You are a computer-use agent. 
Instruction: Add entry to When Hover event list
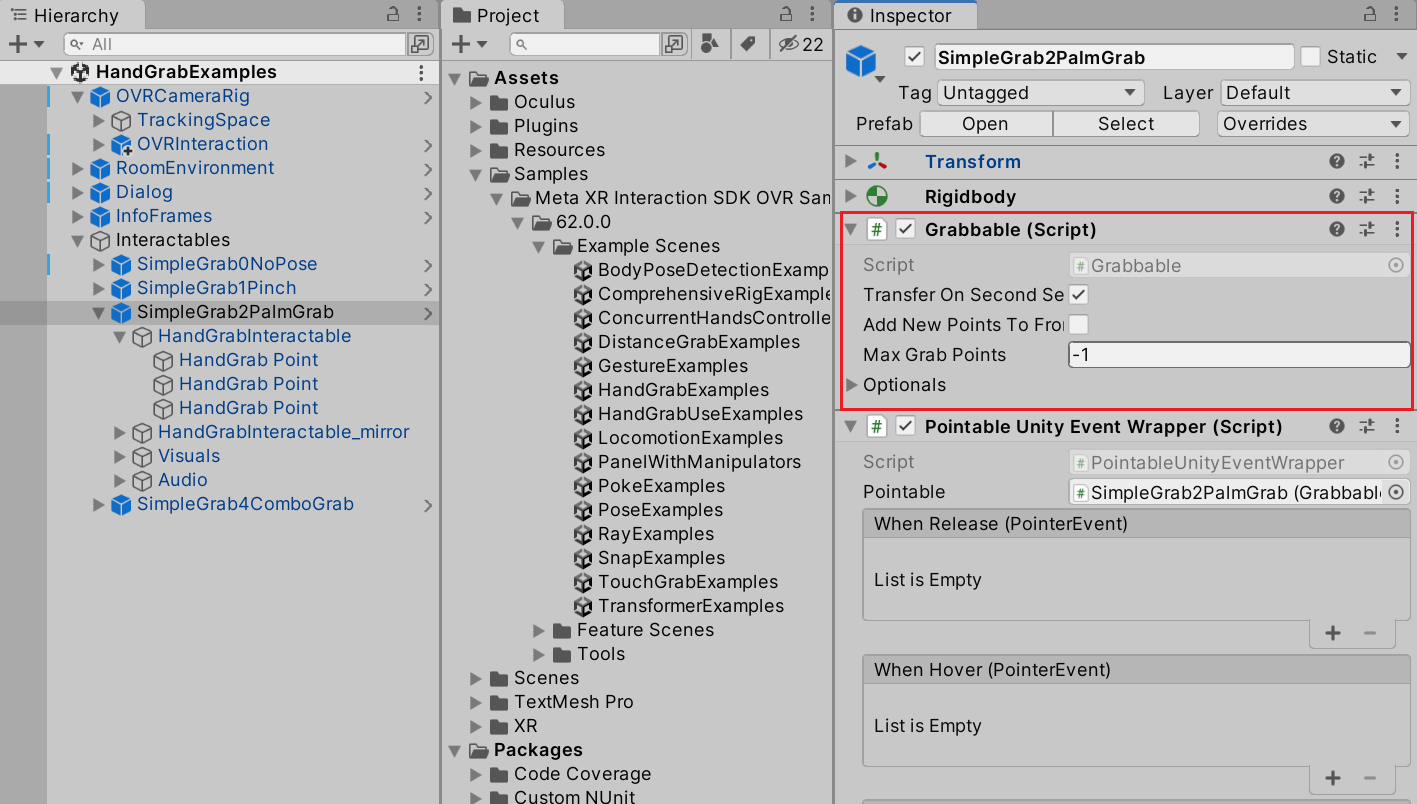tap(1333, 778)
